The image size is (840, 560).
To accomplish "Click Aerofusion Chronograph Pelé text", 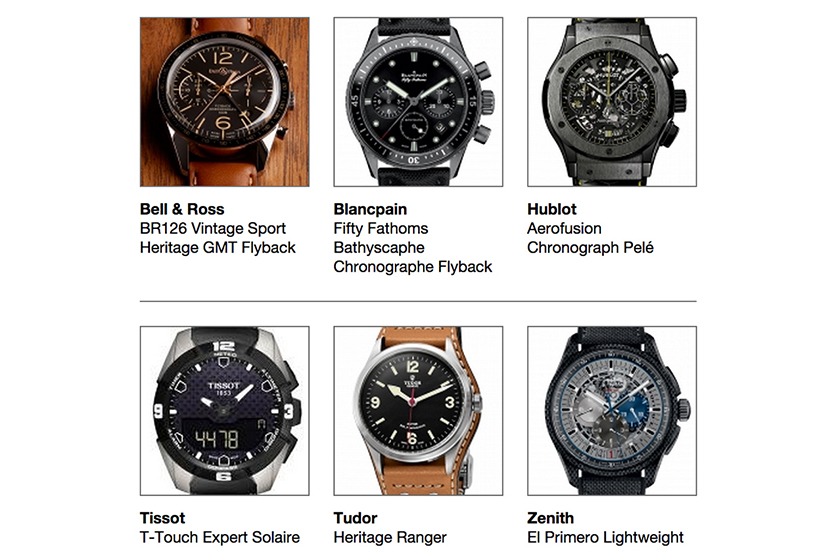I will point(590,238).
